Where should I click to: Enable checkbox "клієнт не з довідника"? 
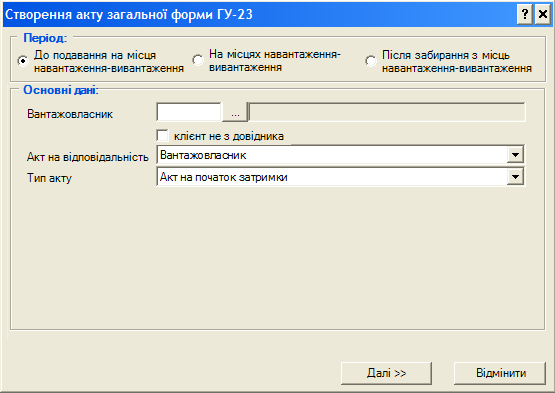[x=162, y=136]
